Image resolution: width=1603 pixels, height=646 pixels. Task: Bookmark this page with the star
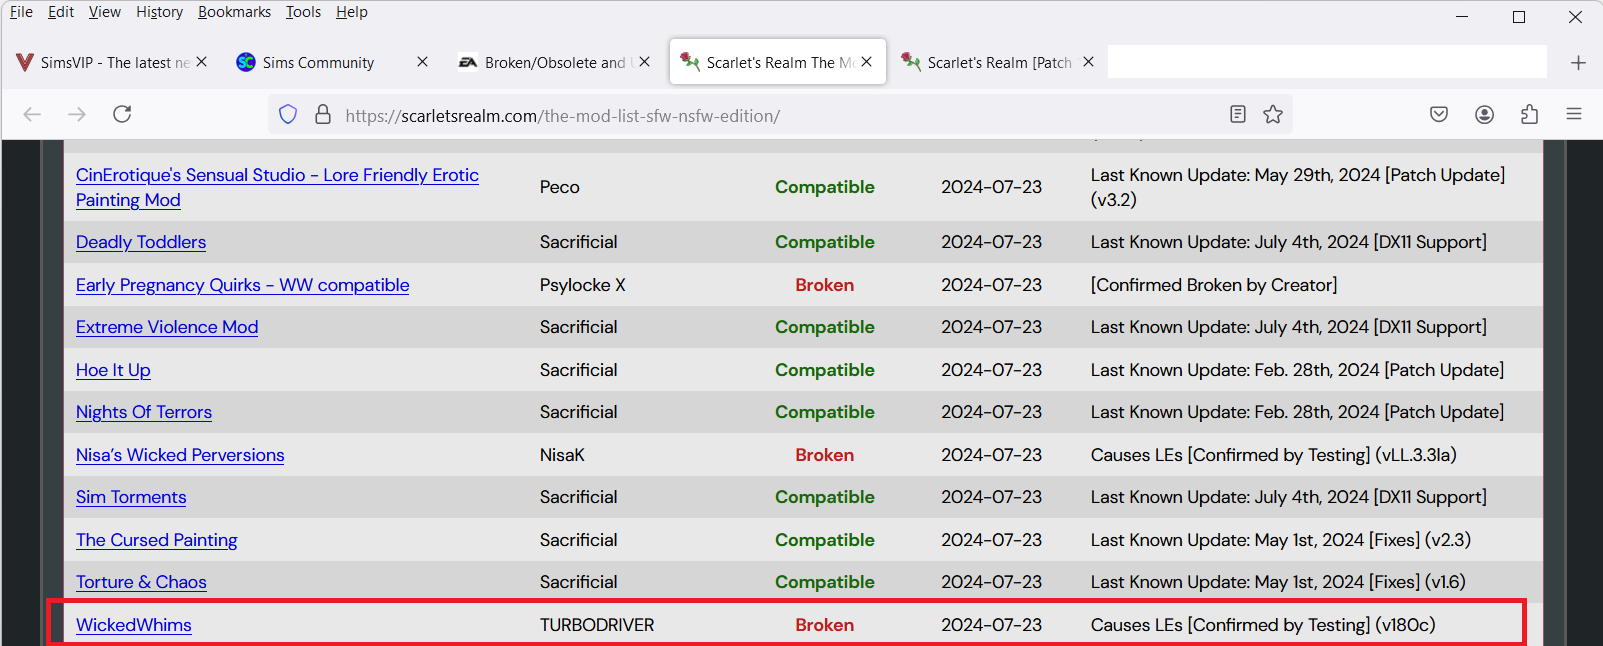click(x=1273, y=114)
